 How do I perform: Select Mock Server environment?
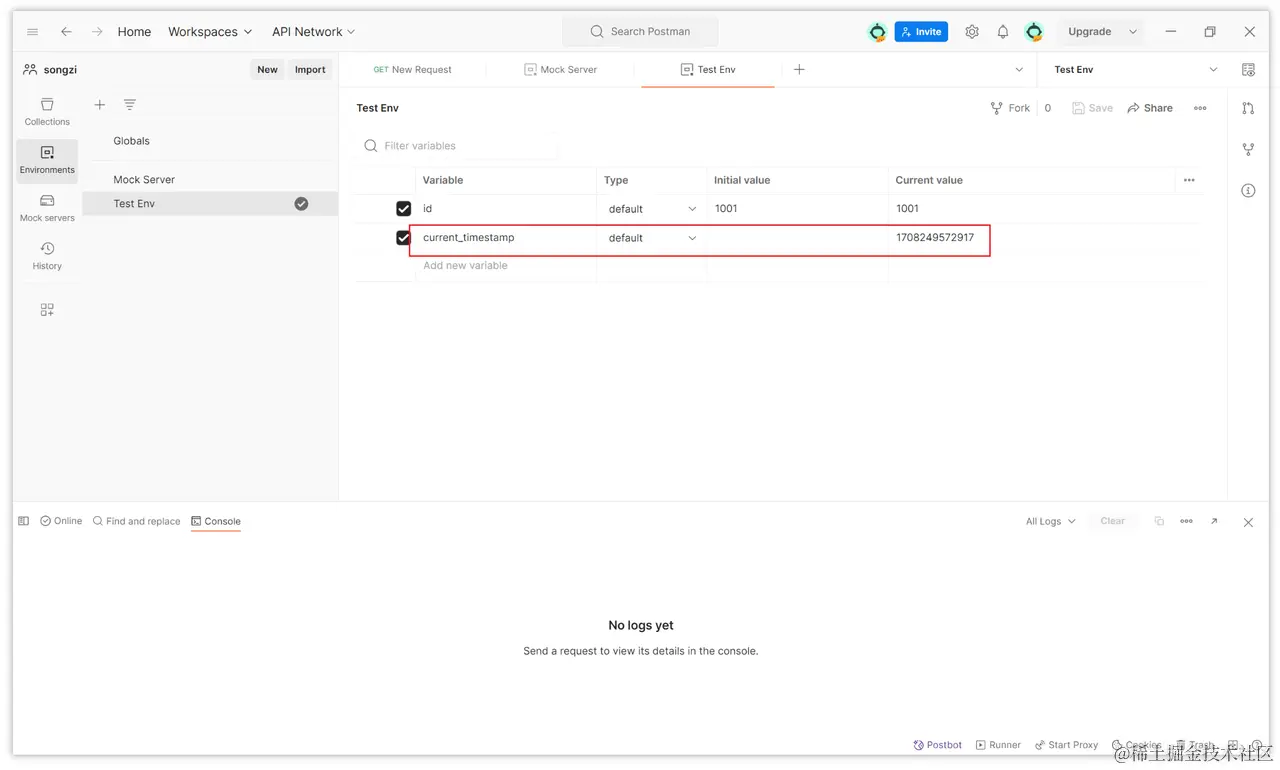pyautogui.click(x=144, y=180)
